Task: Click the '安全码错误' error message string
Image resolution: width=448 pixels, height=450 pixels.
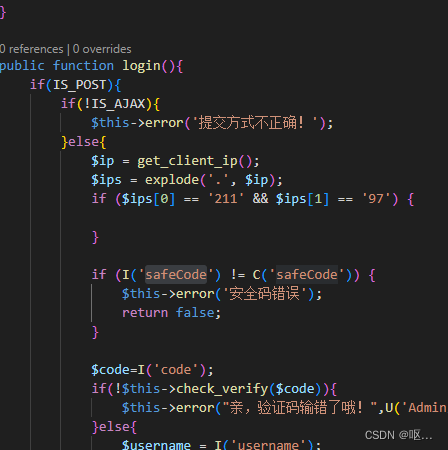Action: pos(264,294)
